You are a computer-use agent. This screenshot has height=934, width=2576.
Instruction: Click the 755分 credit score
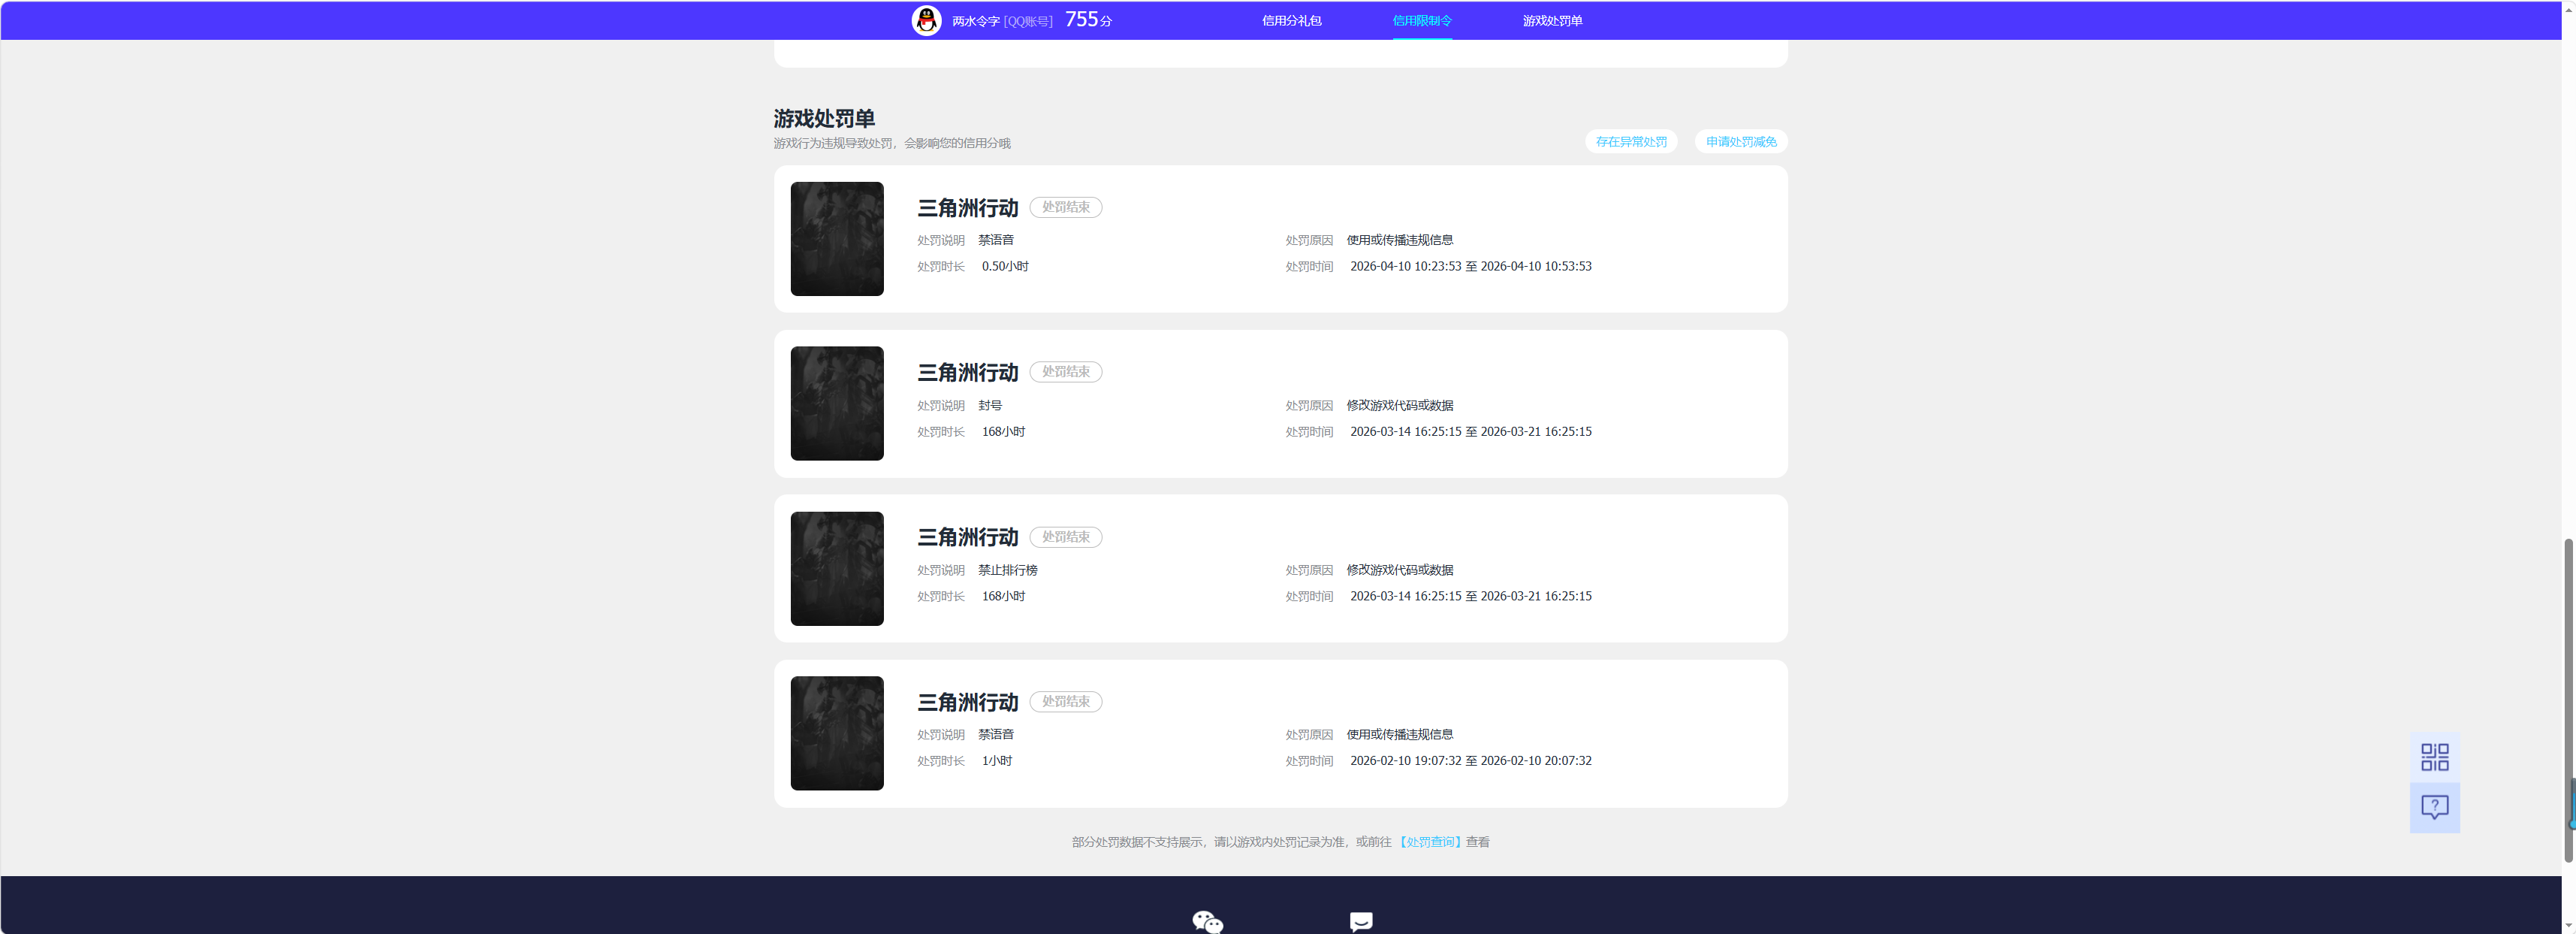tap(1088, 20)
